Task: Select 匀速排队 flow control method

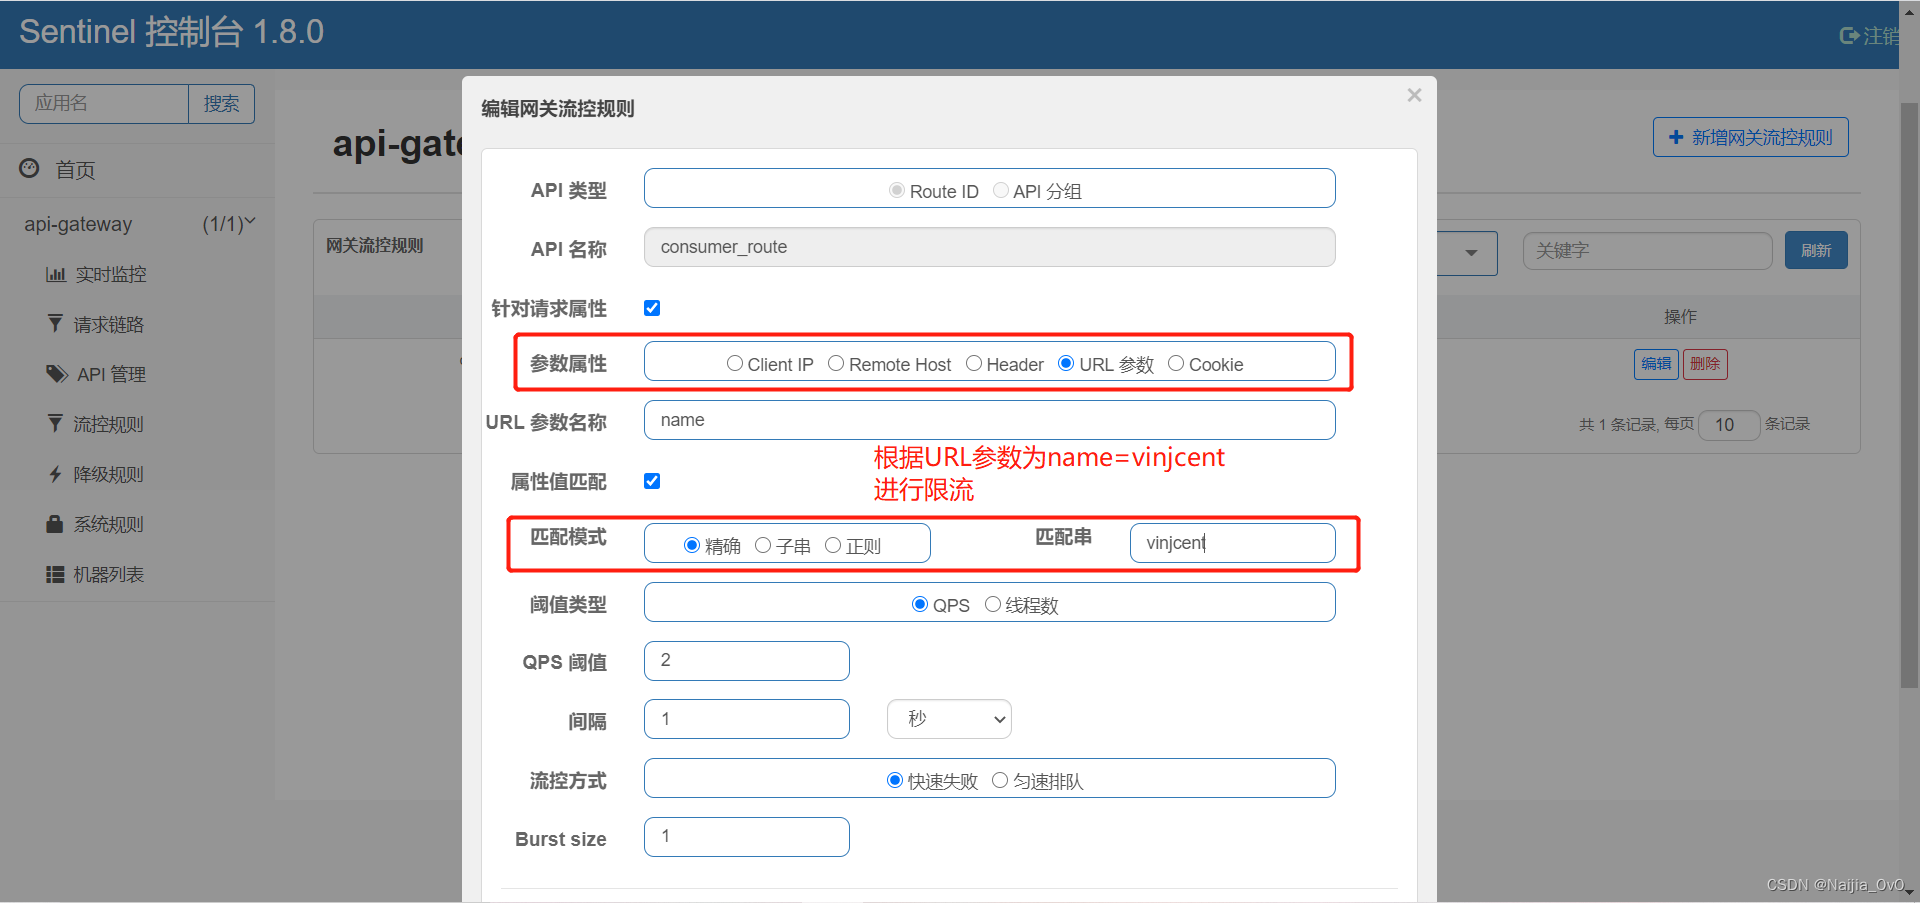Action: click(1000, 780)
